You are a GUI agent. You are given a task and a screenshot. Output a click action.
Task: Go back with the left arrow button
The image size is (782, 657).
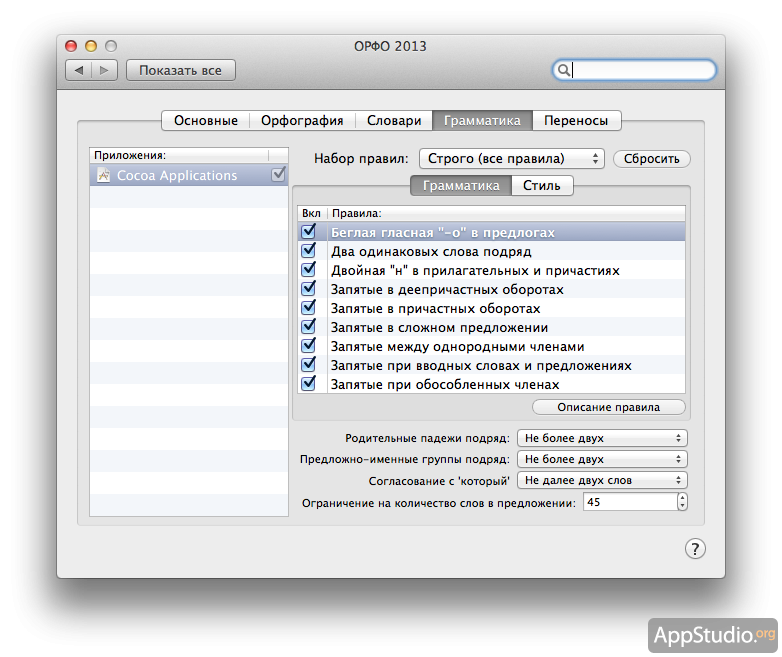tap(79, 70)
